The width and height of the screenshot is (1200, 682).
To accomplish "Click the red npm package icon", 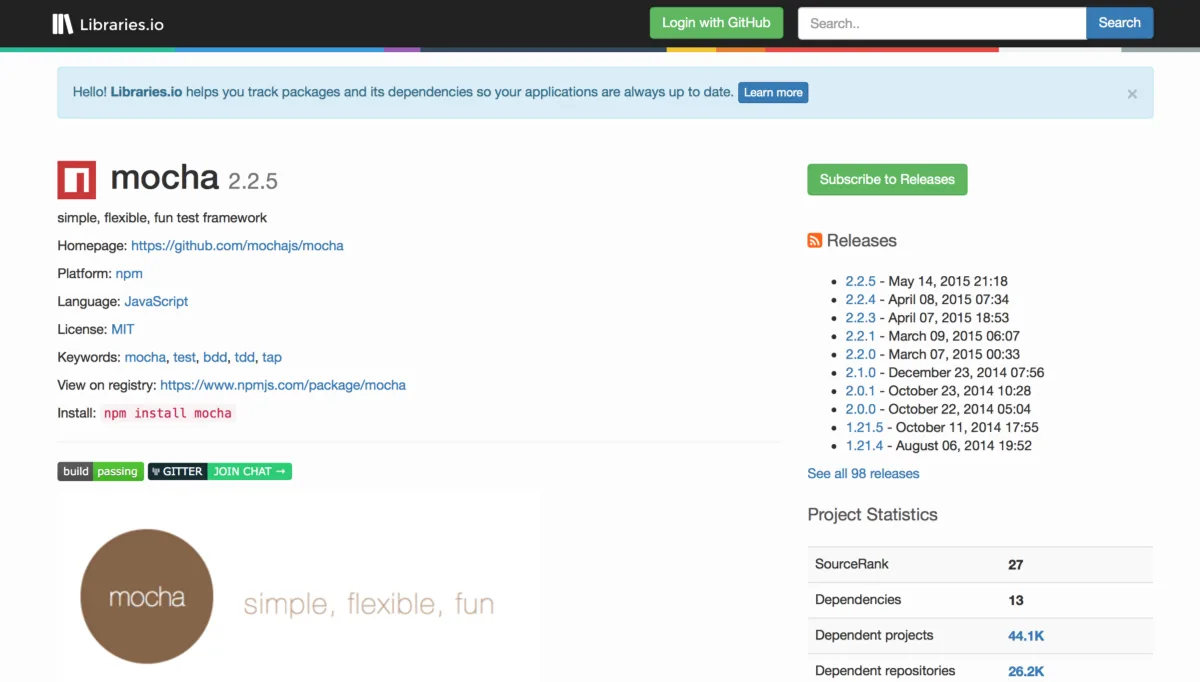I will pyautogui.click(x=77, y=179).
